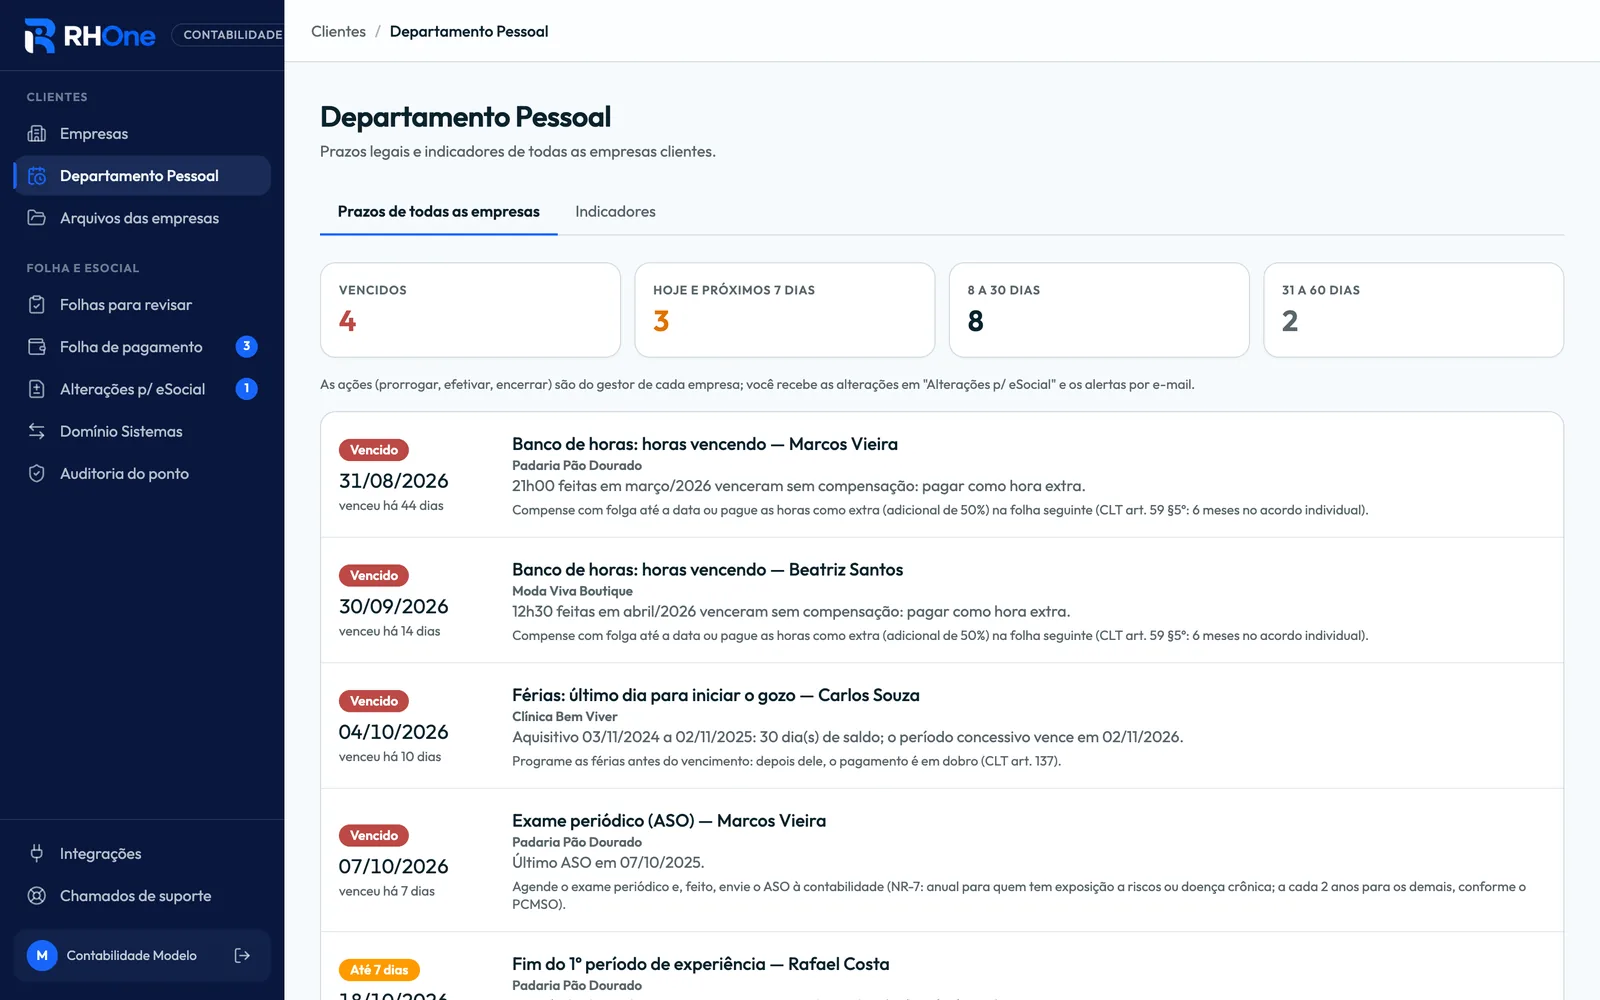The width and height of the screenshot is (1600, 1000).
Task: Open Chamados de suporte page
Action: (142, 896)
